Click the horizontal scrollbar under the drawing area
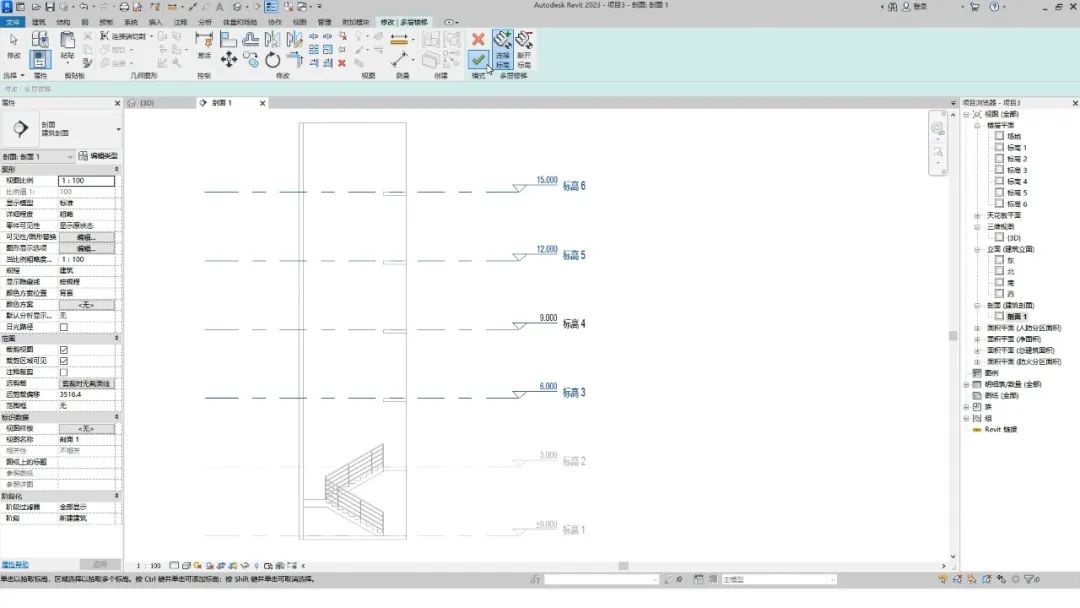1080x608 pixels. (x=620, y=566)
